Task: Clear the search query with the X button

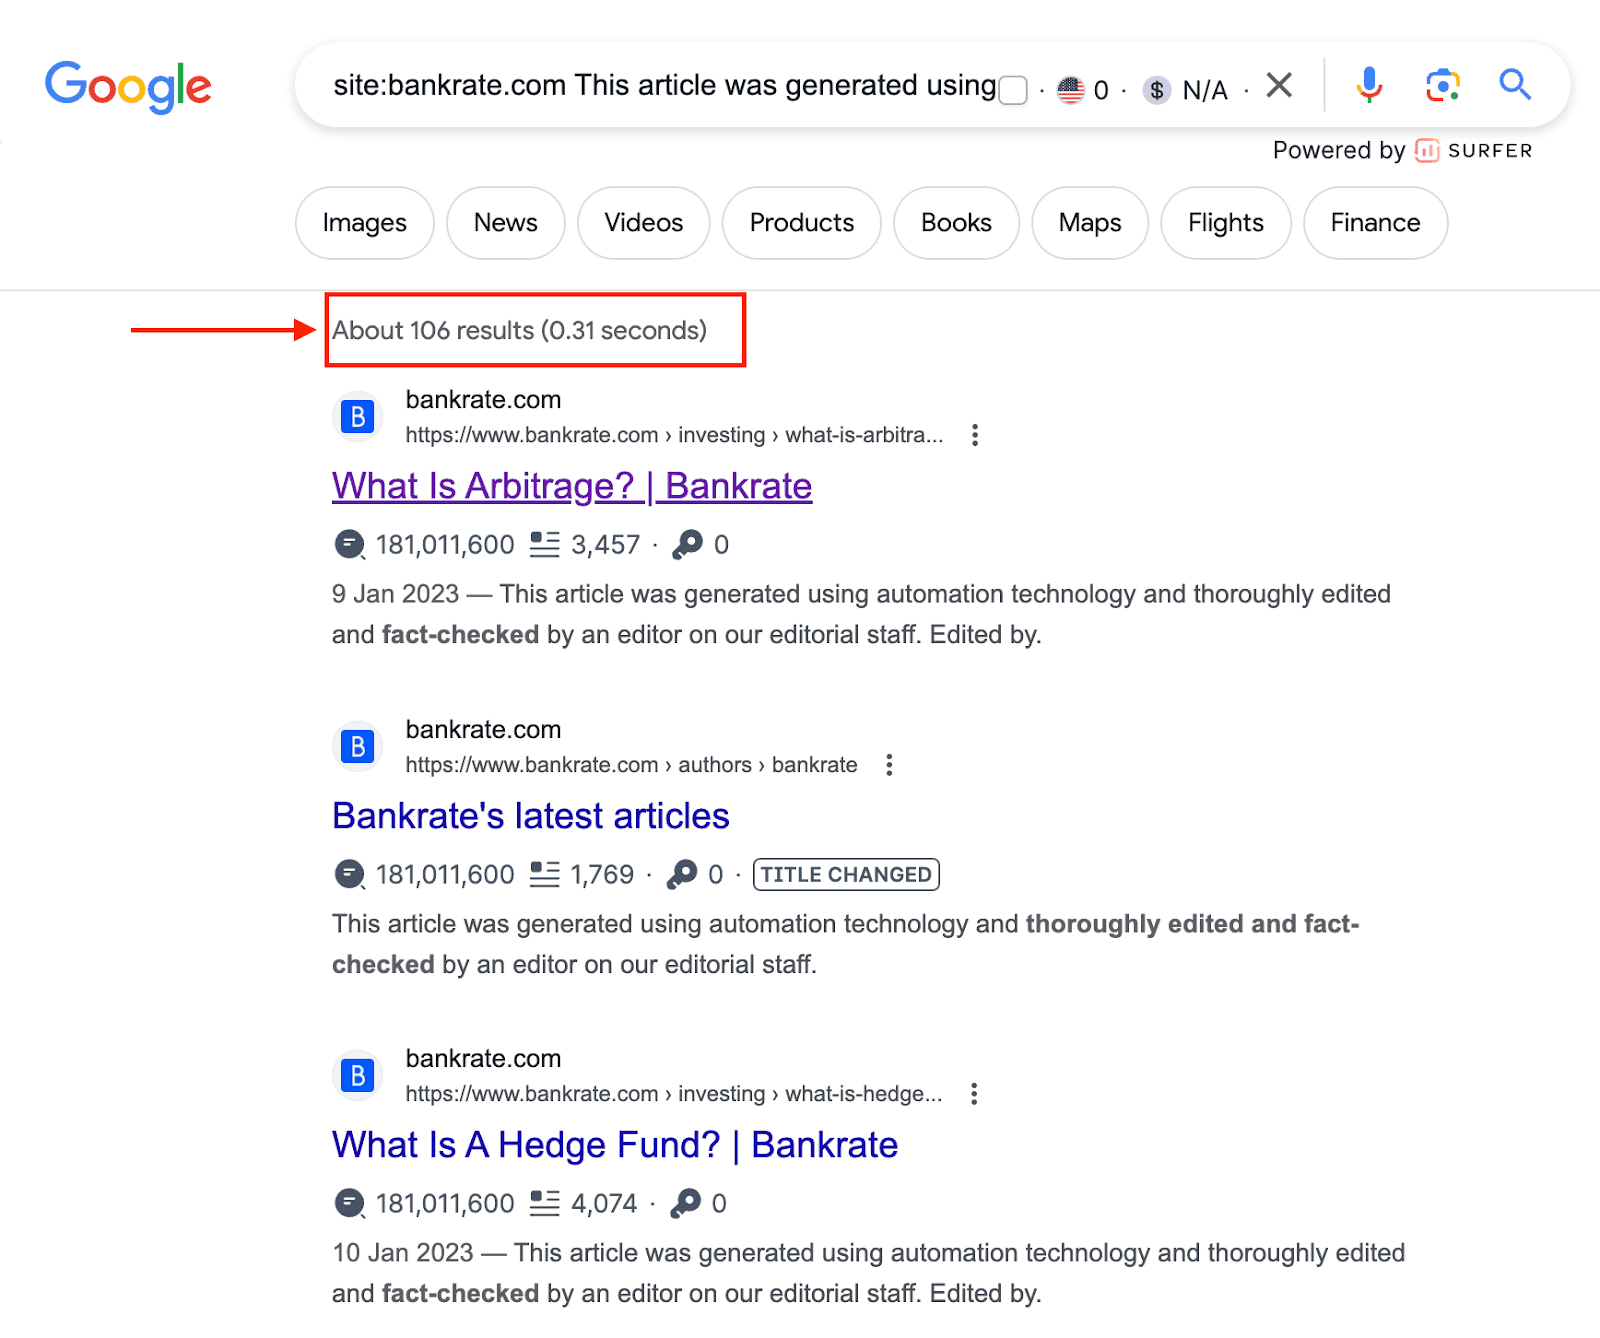Action: click(x=1279, y=85)
